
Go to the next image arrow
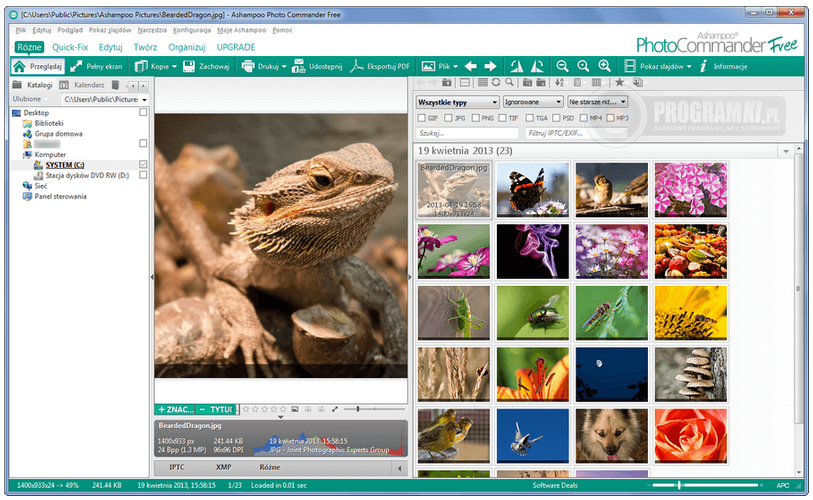[490, 66]
